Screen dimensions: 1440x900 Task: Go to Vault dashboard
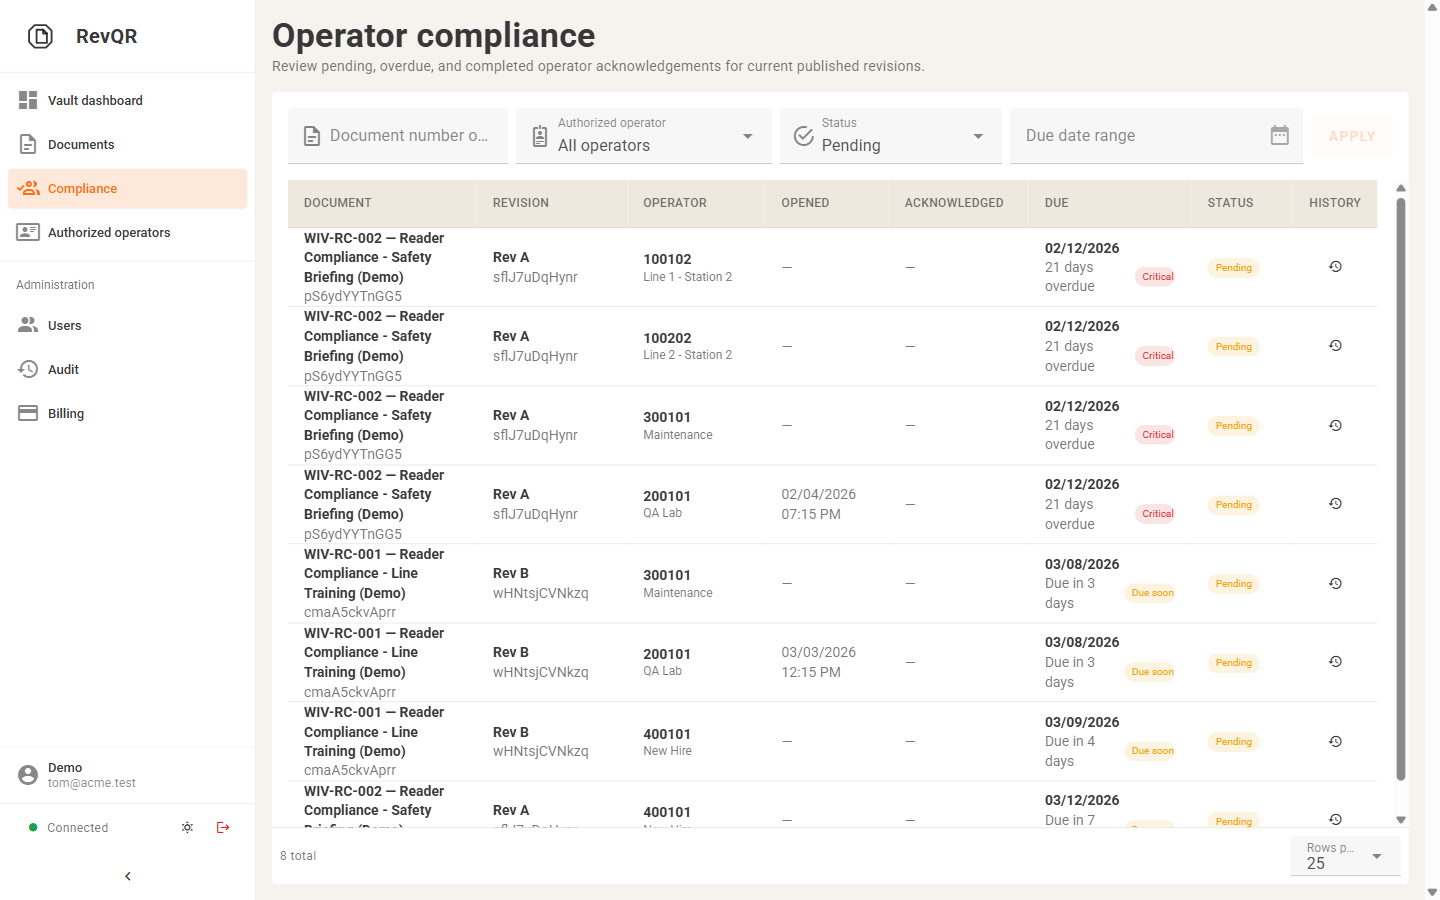(95, 100)
